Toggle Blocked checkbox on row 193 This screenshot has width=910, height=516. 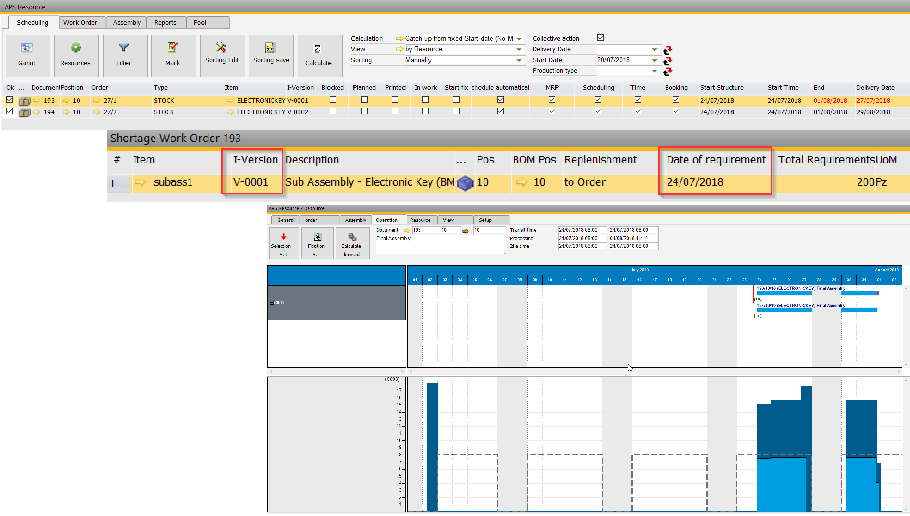click(333, 100)
